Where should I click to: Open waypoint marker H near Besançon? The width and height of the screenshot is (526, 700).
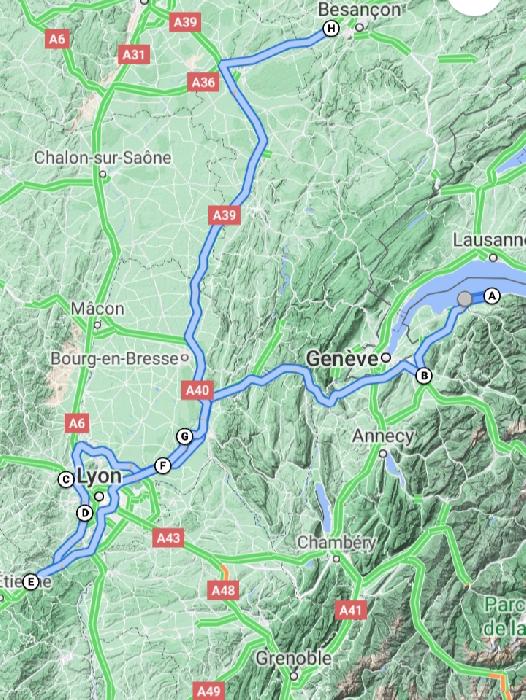pos(331,29)
